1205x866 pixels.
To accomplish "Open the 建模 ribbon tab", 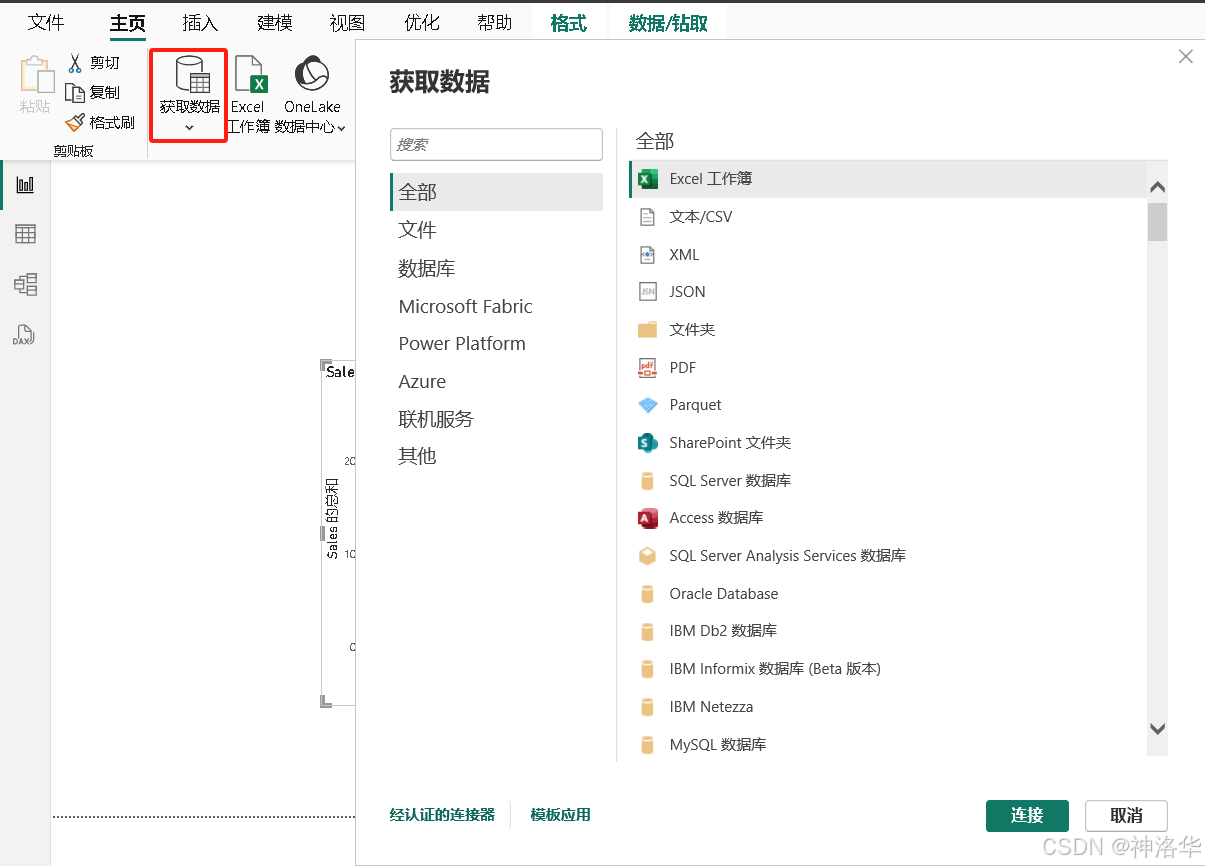I will 275,22.
